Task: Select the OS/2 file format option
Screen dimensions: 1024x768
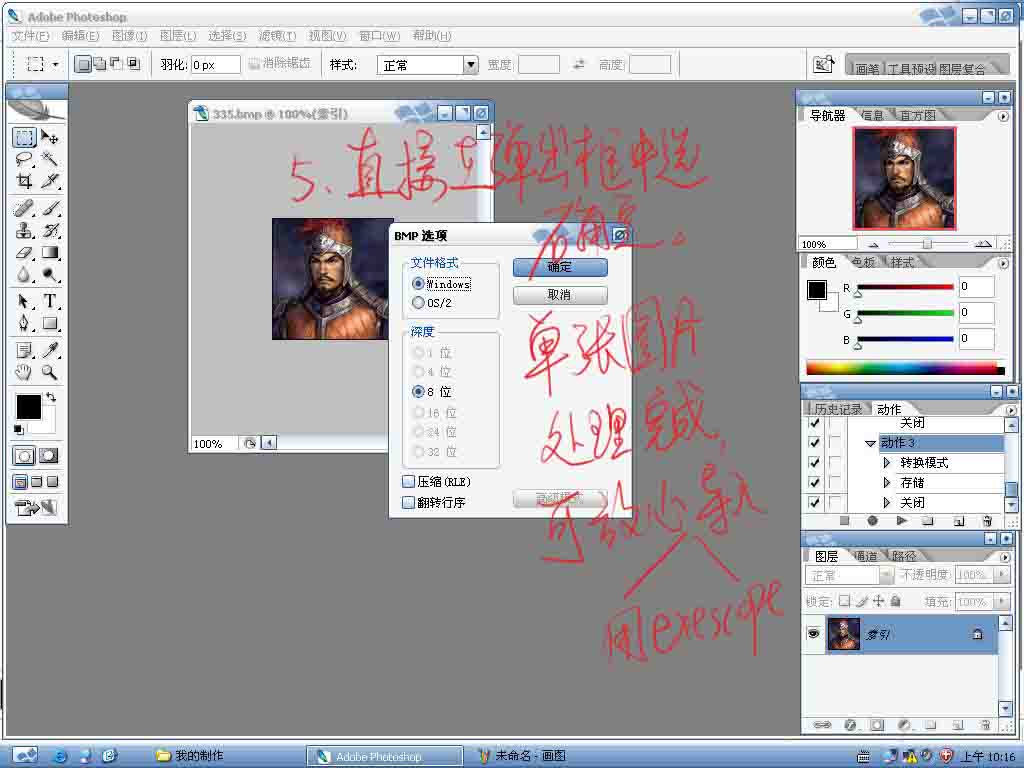Action: tap(419, 303)
